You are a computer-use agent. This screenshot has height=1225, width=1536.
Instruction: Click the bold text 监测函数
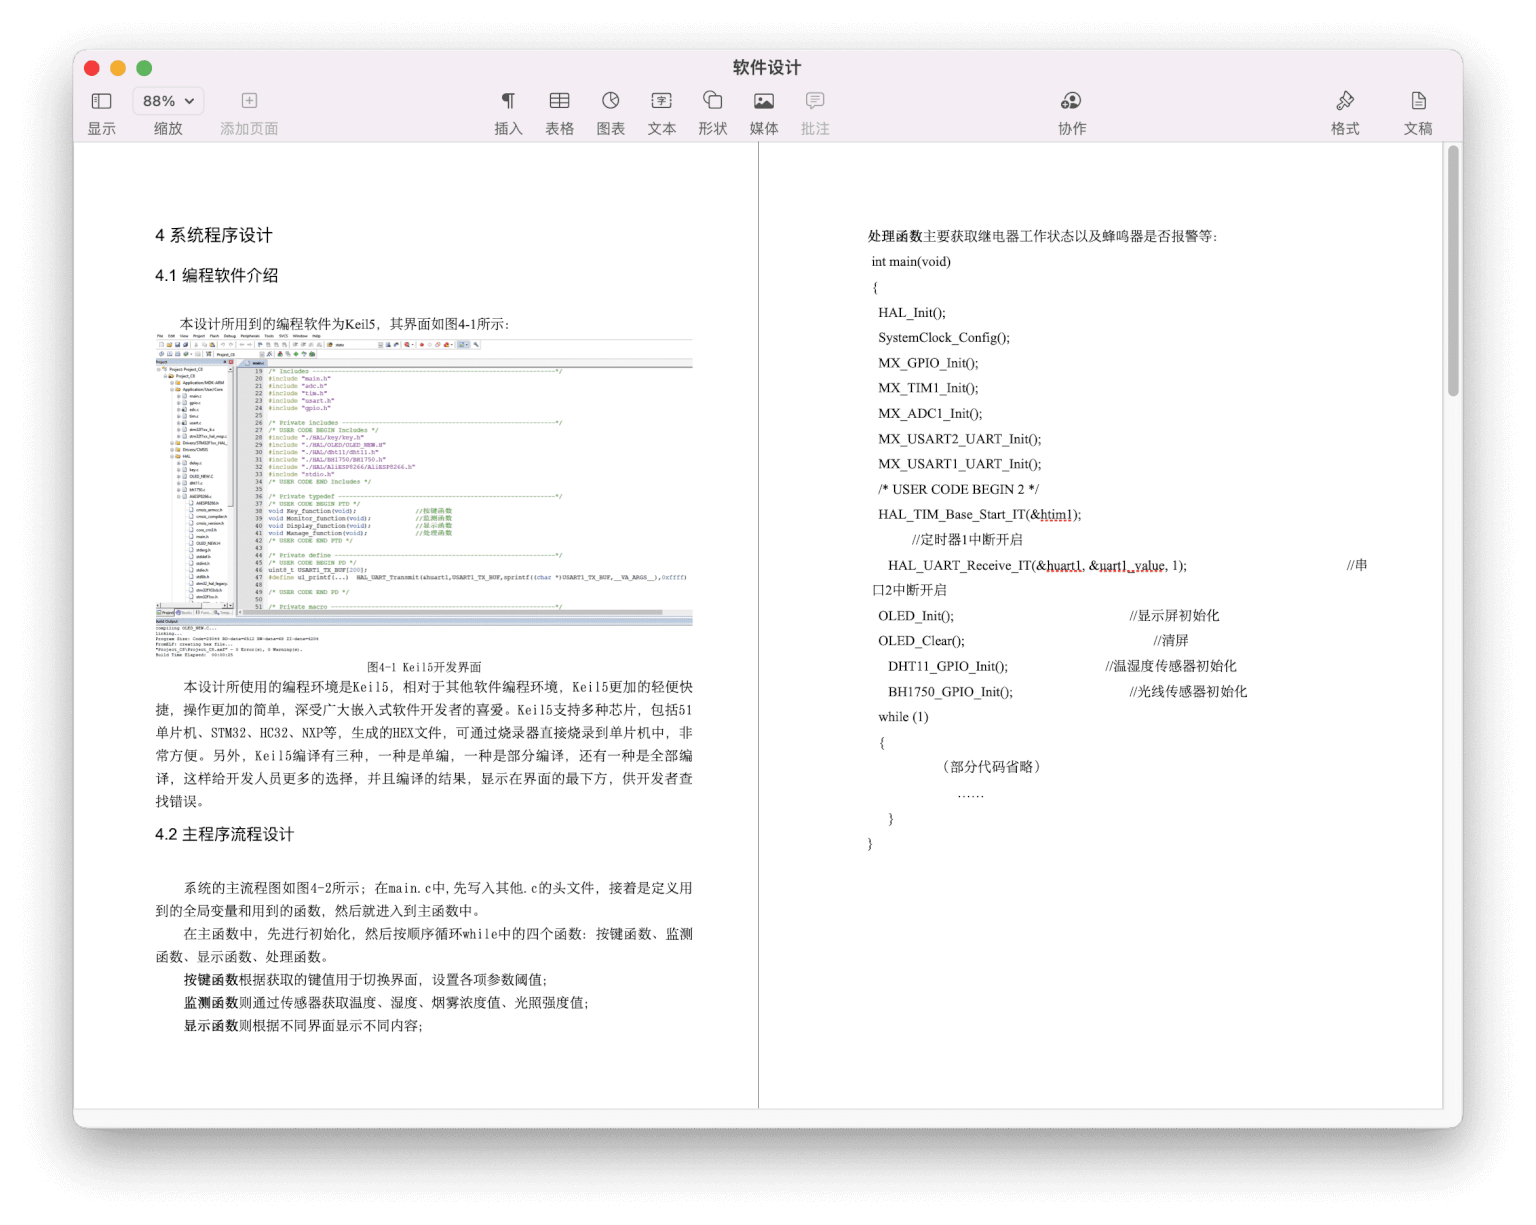point(211,1003)
